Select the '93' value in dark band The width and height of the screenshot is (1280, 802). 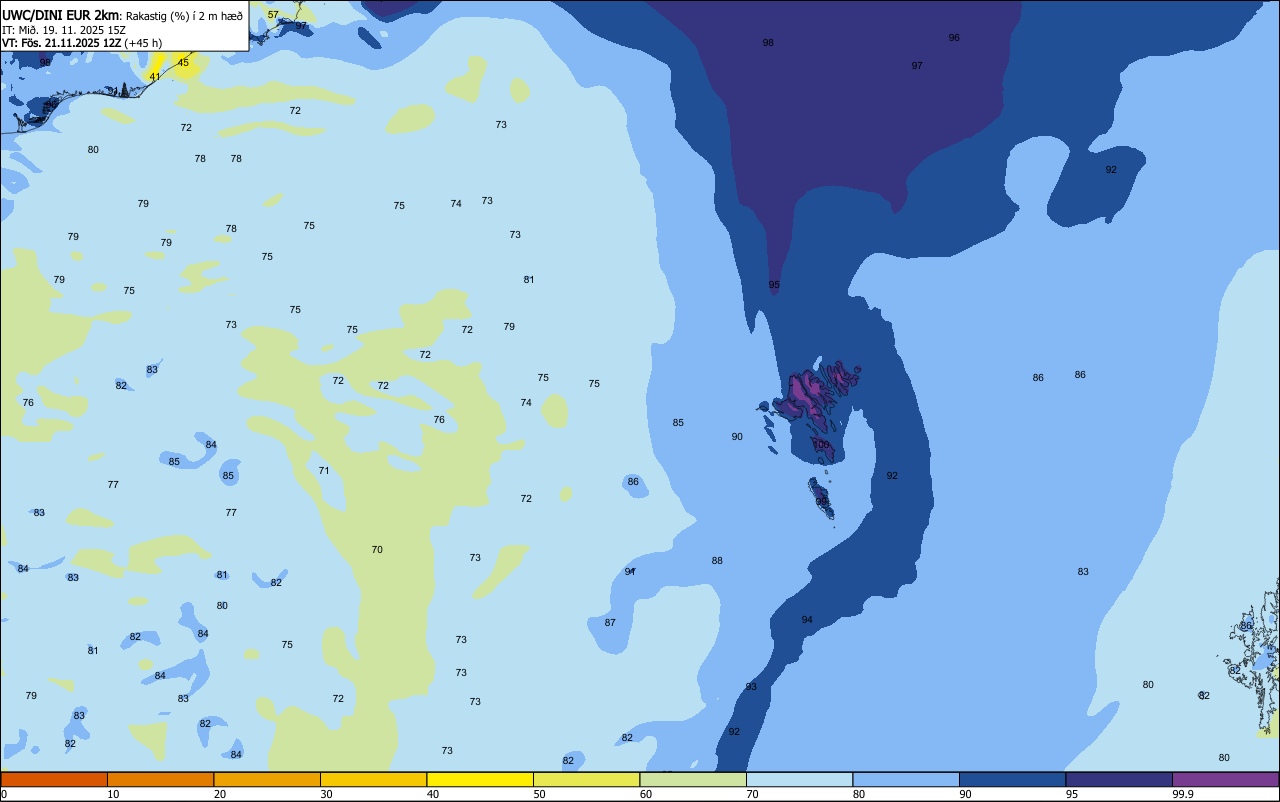point(751,687)
